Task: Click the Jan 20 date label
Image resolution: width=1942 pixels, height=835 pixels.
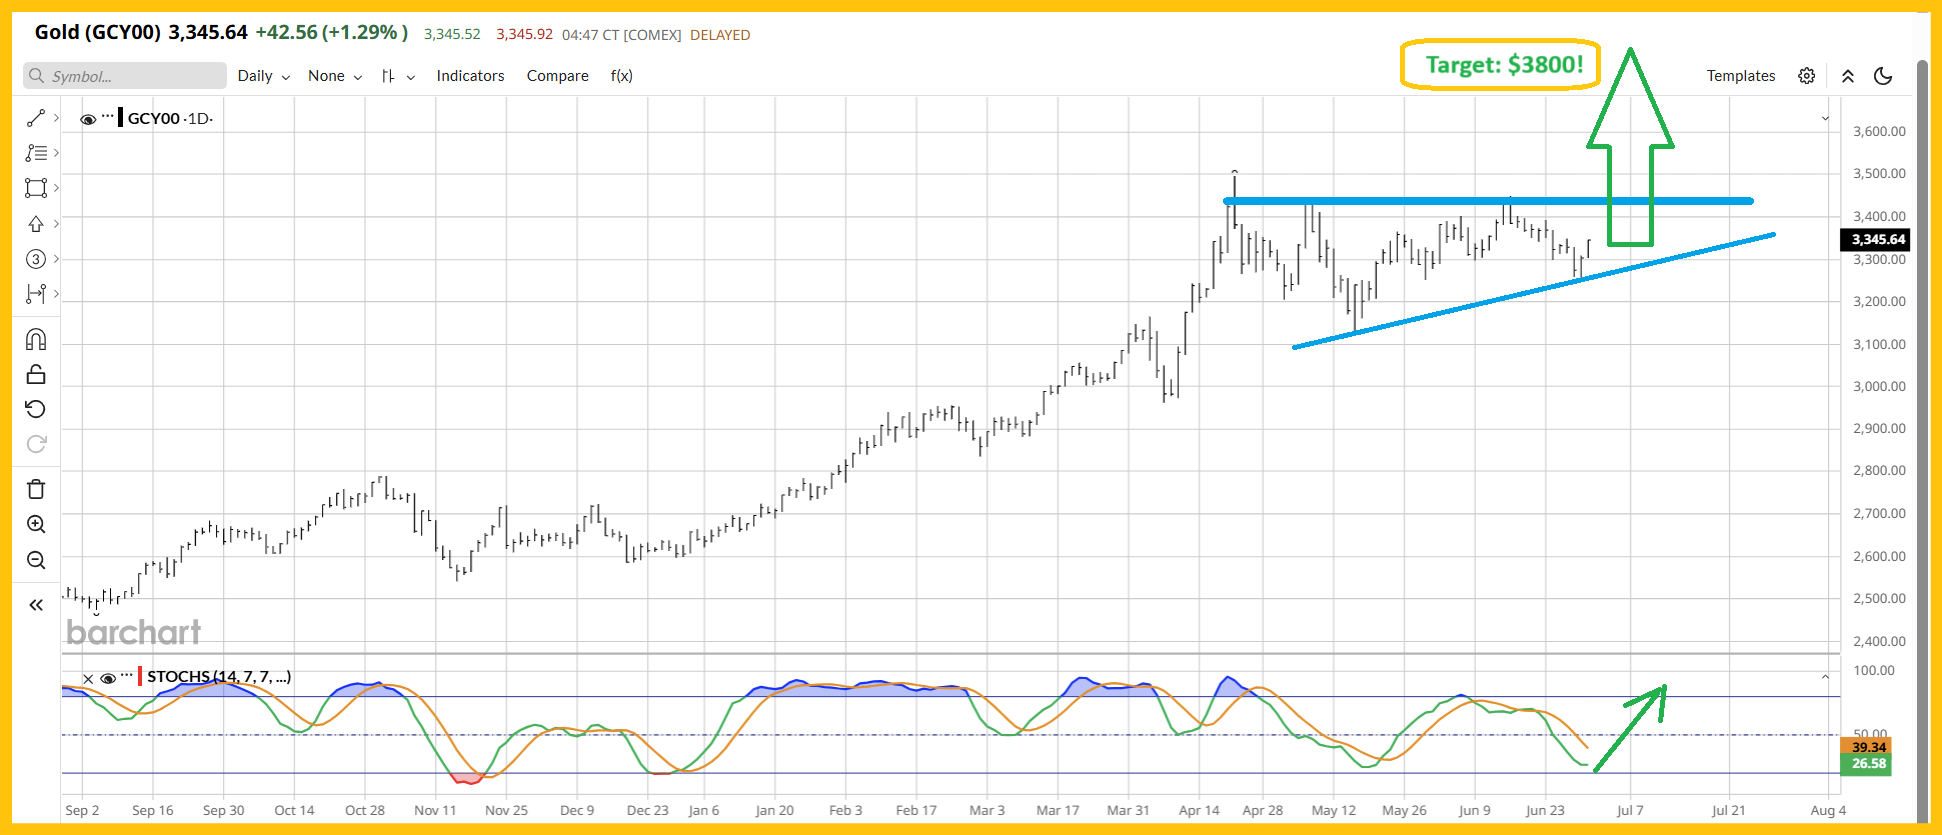Action: 775,810
